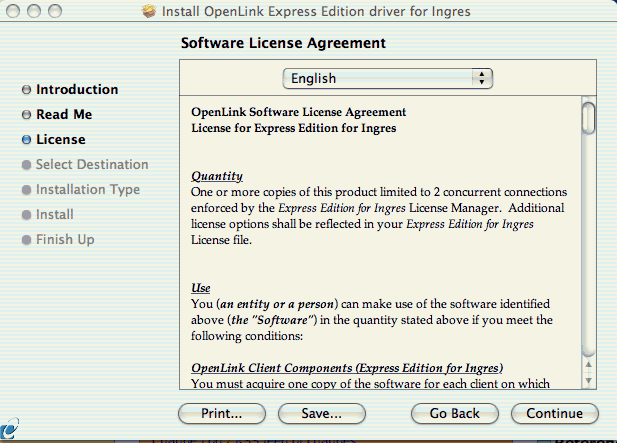Select the Introduction step in sidebar

tap(77, 89)
